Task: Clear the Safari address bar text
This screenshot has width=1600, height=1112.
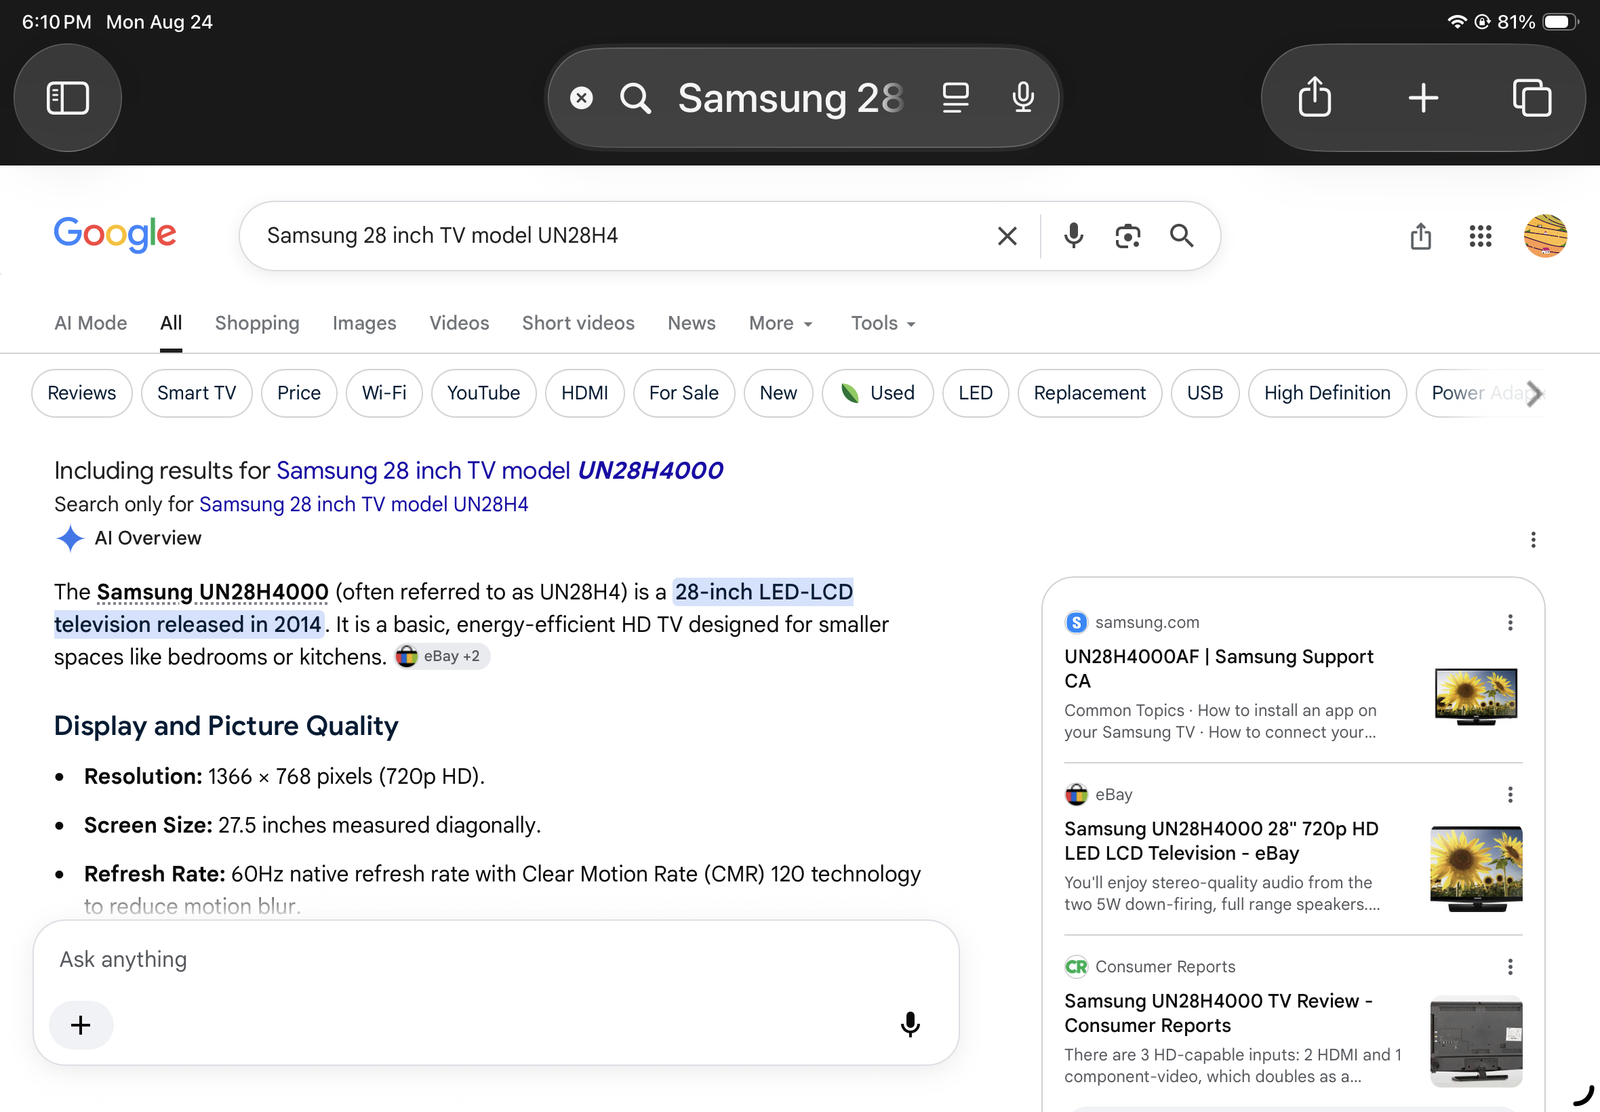Action: (581, 98)
